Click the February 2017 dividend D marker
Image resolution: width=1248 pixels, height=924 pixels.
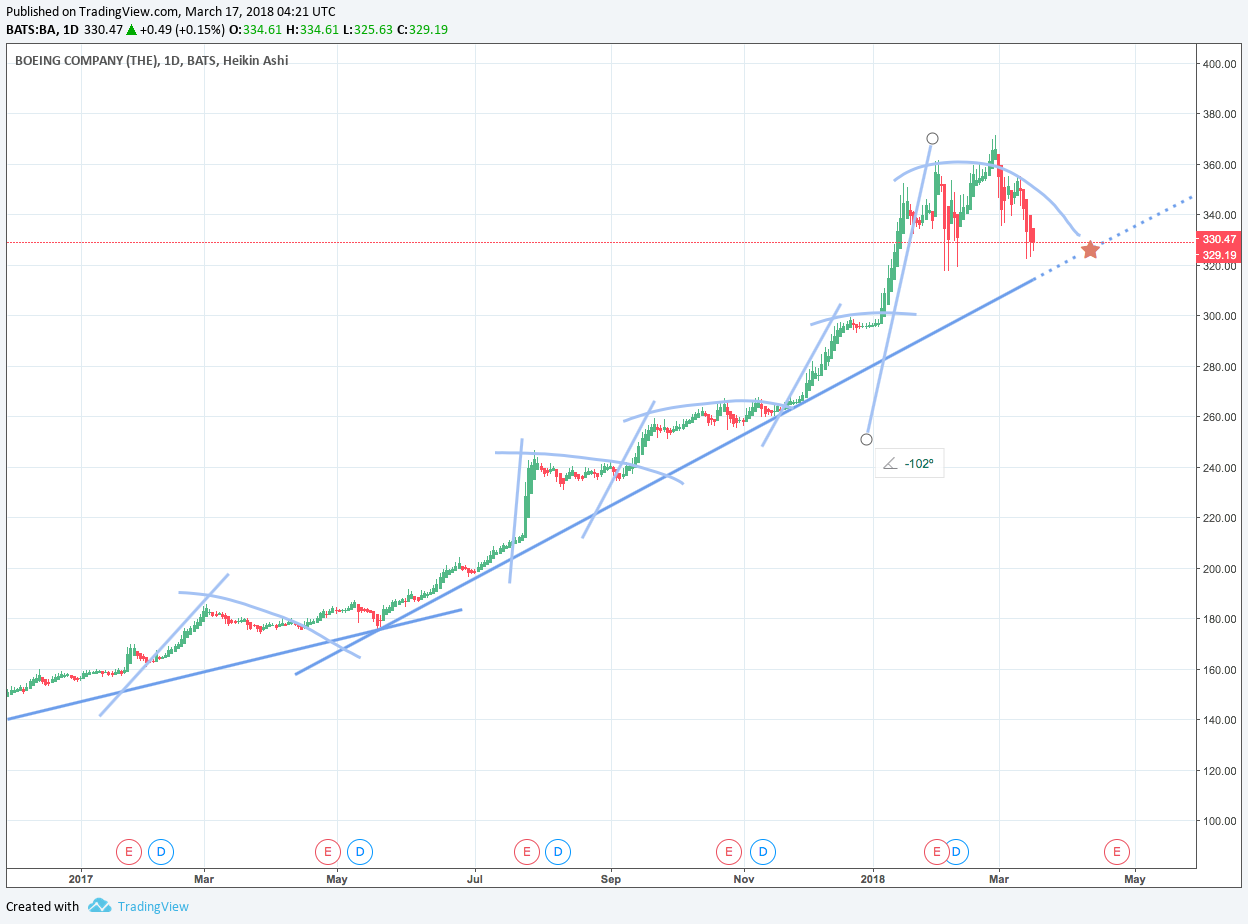click(x=160, y=852)
